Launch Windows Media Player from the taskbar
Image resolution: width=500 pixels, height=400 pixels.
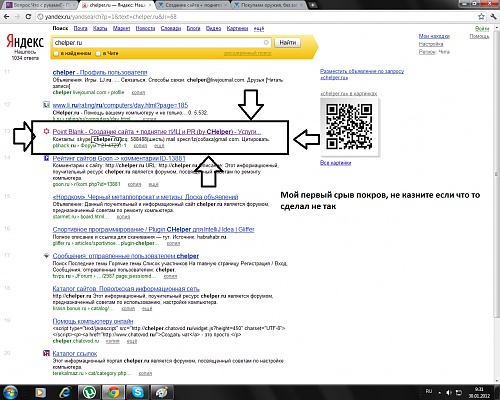pyautogui.click(x=40, y=392)
